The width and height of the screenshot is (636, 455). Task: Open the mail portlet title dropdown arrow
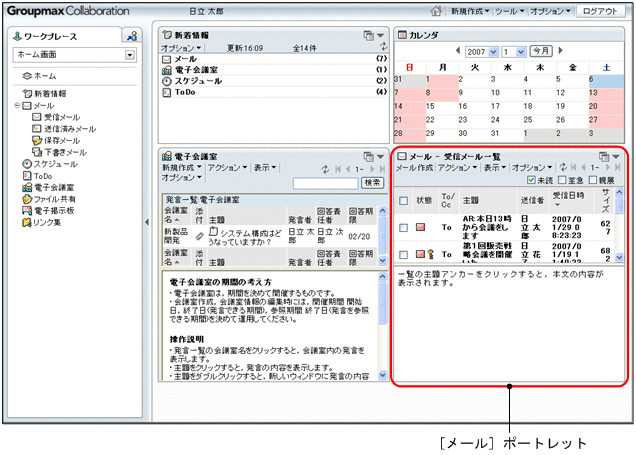pos(616,157)
